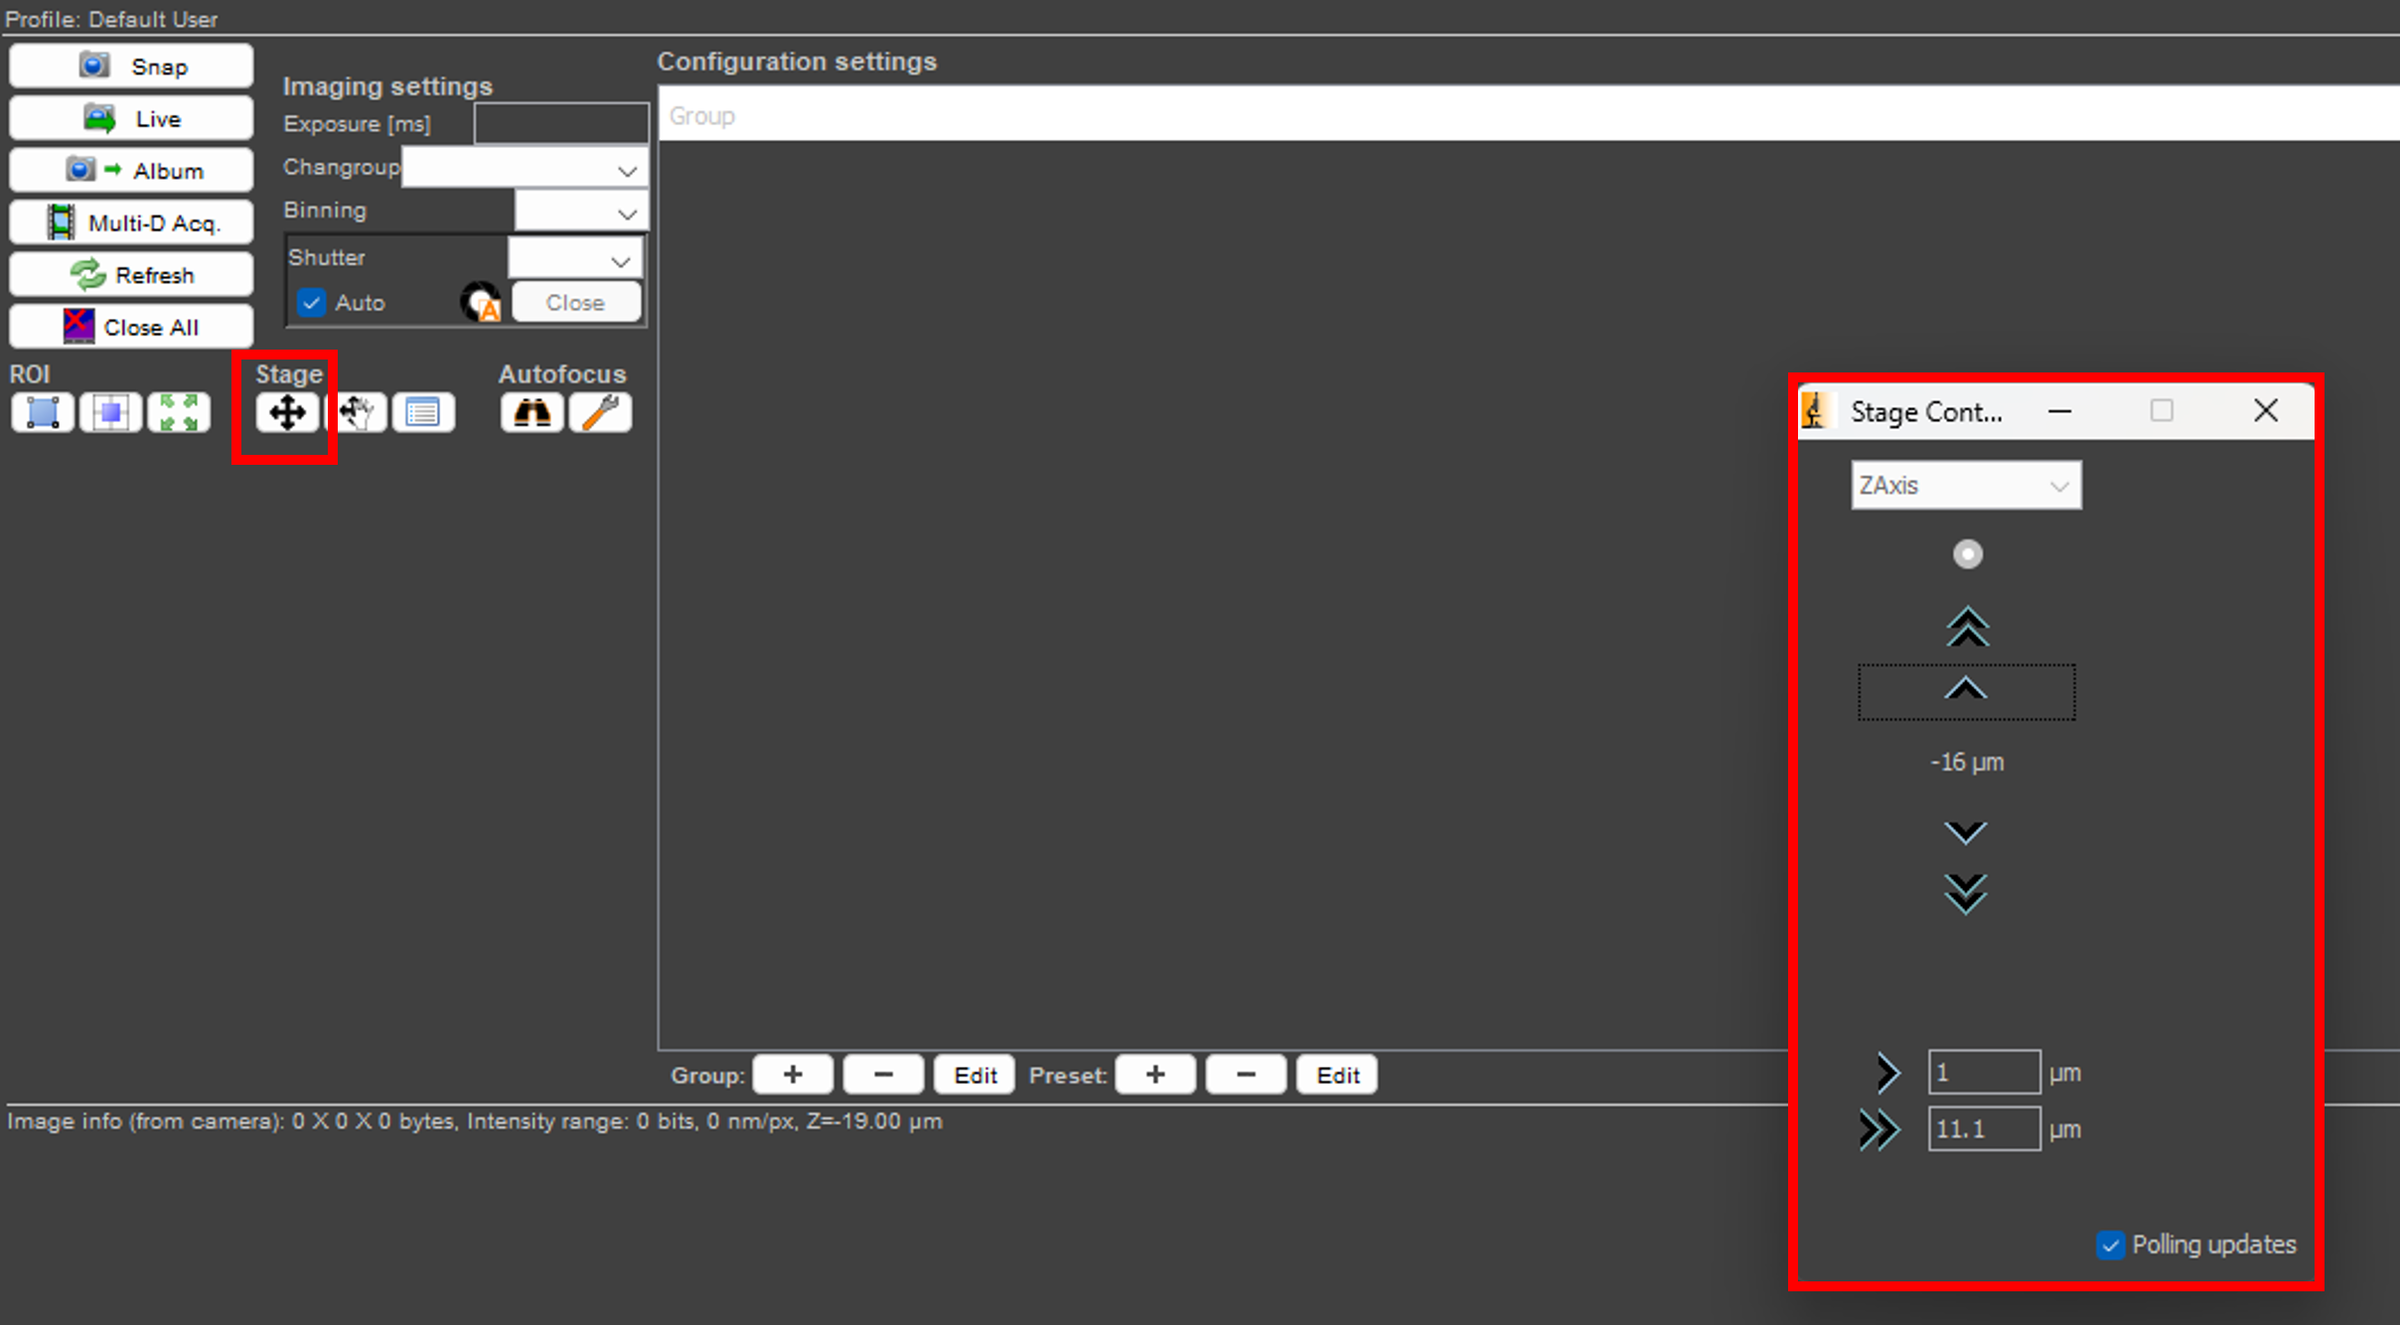Minimize the Stage Control window
The height and width of the screenshot is (1325, 2400).
(x=2060, y=411)
